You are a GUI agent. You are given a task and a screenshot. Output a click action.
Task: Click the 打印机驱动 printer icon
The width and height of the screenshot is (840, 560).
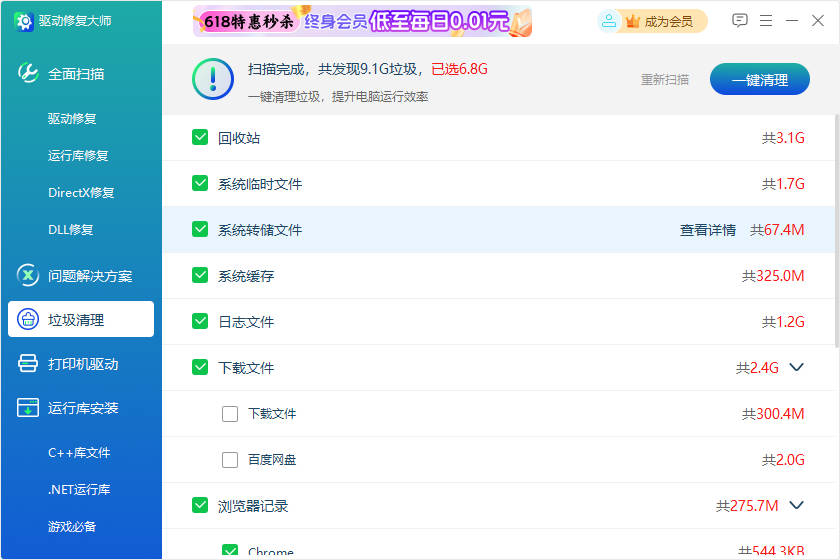click(28, 363)
